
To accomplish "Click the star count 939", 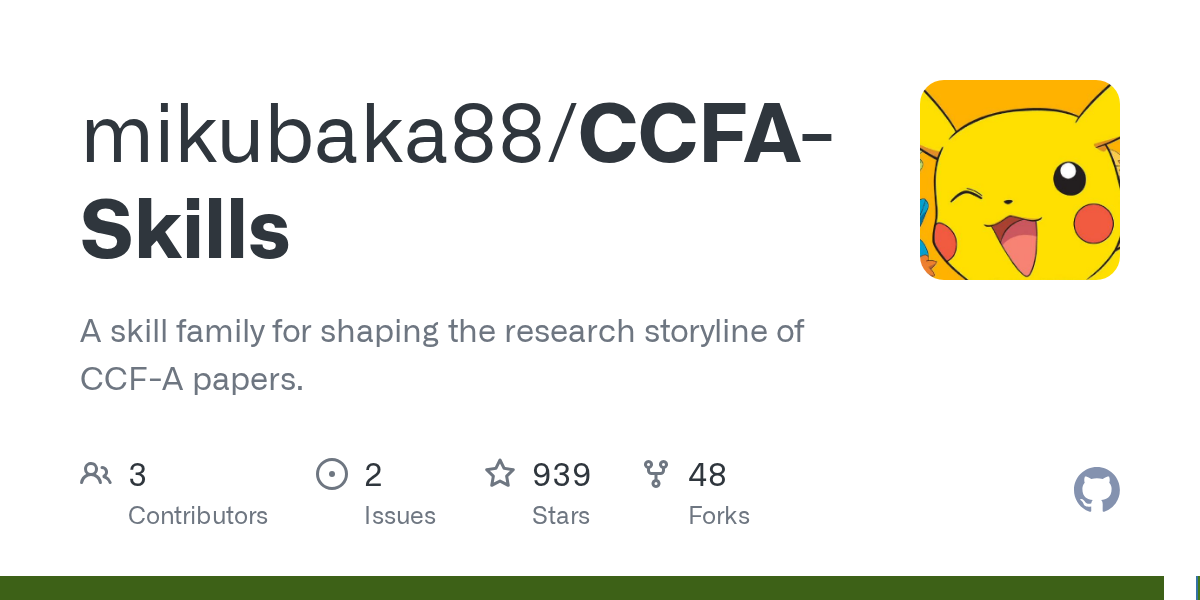I will tap(561, 475).
